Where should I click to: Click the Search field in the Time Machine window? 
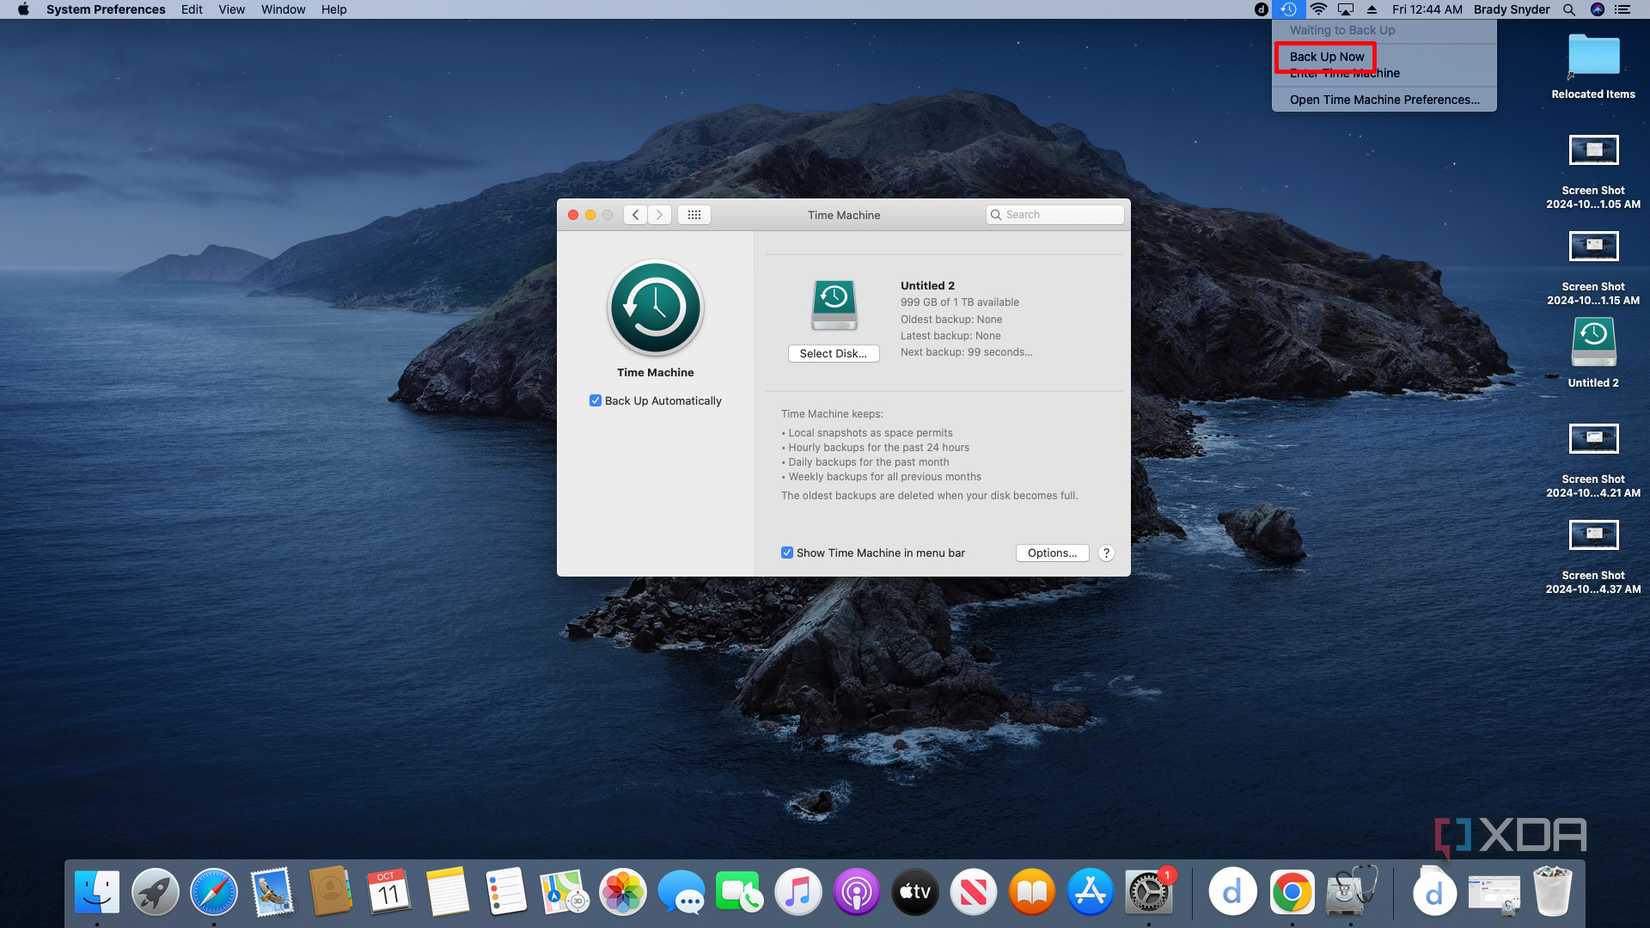(x=1054, y=214)
